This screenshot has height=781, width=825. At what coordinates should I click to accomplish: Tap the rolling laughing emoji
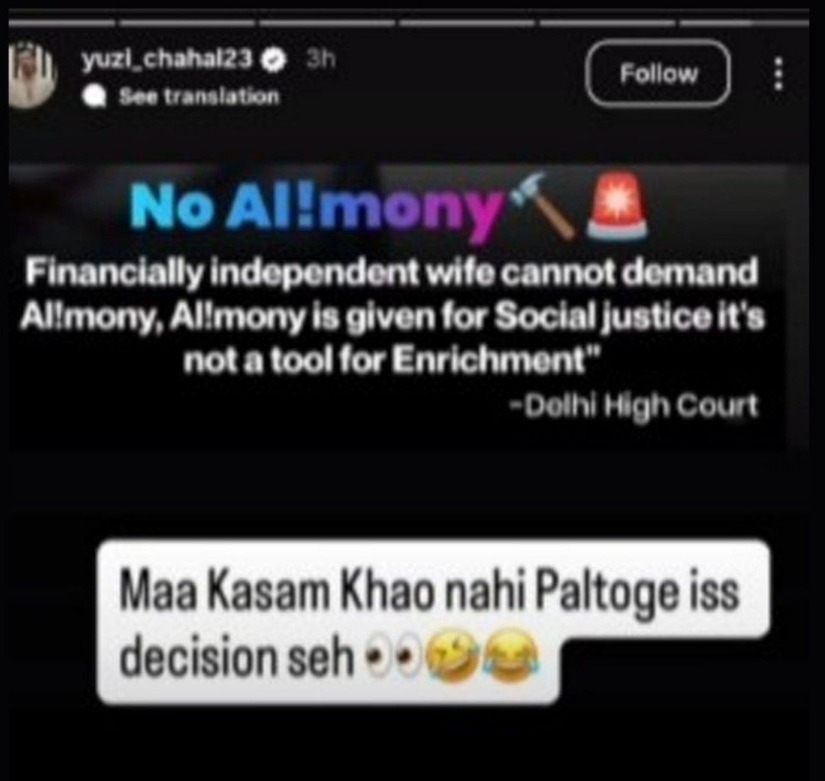coord(452,656)
